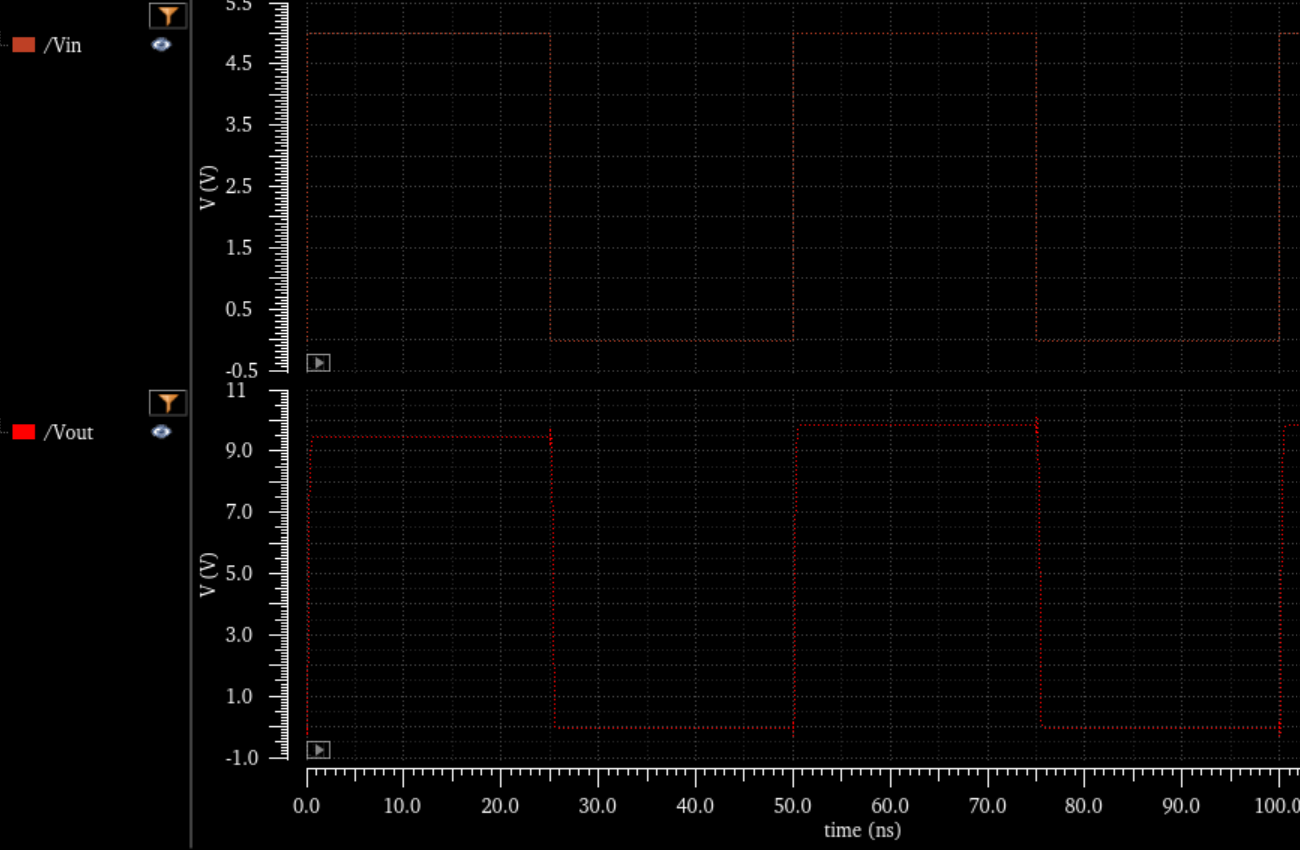Click the "0.0" time axis value
The image size is (1300, 850).
point(307,806)
